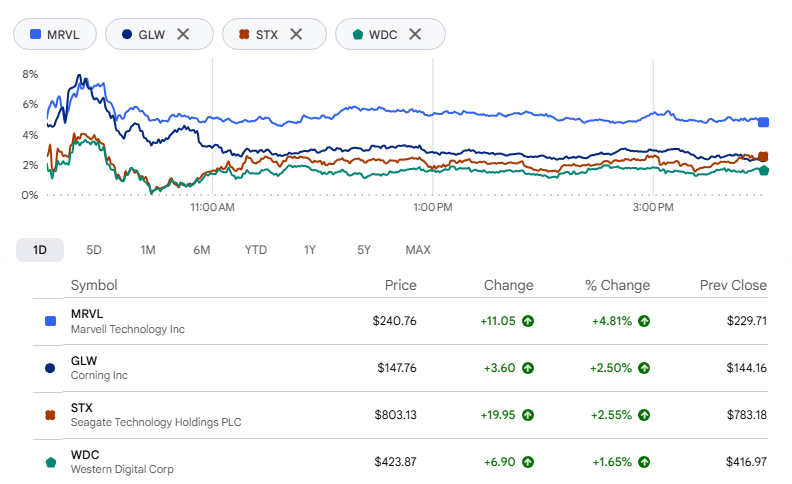792x484 pixels.
Task: Click WDC green up-arrow beside +1.65%
Action: 644,462
